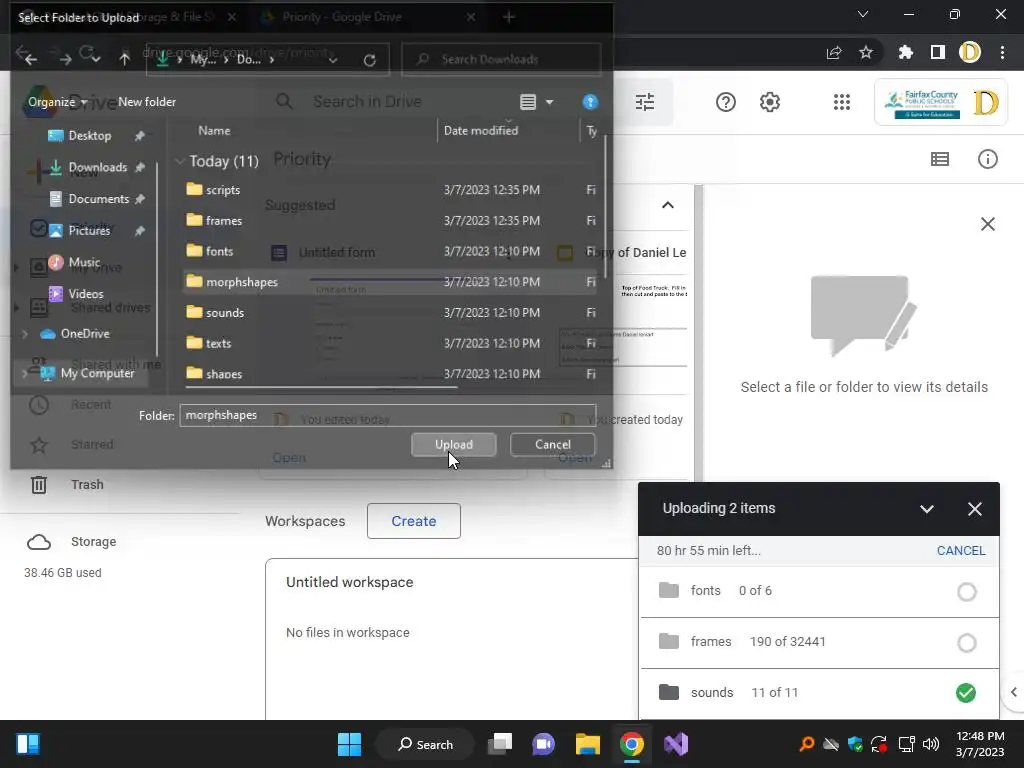Open Music in dialog sidebar

(x=84, y=263)
